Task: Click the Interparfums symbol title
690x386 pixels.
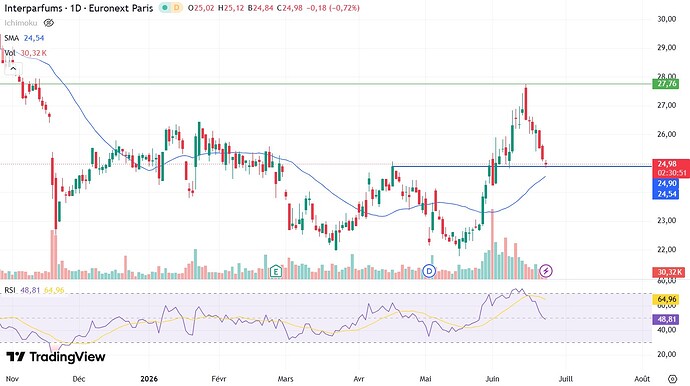Action: tap(79, 8)
